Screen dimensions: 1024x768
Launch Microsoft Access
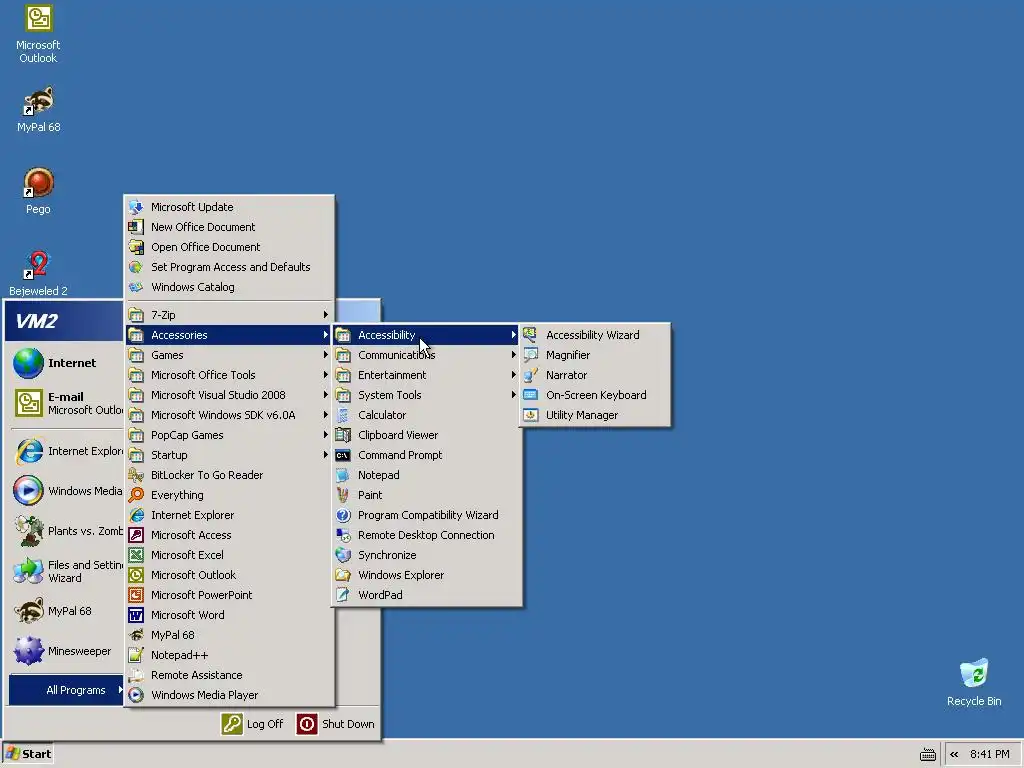click(229, 536)
